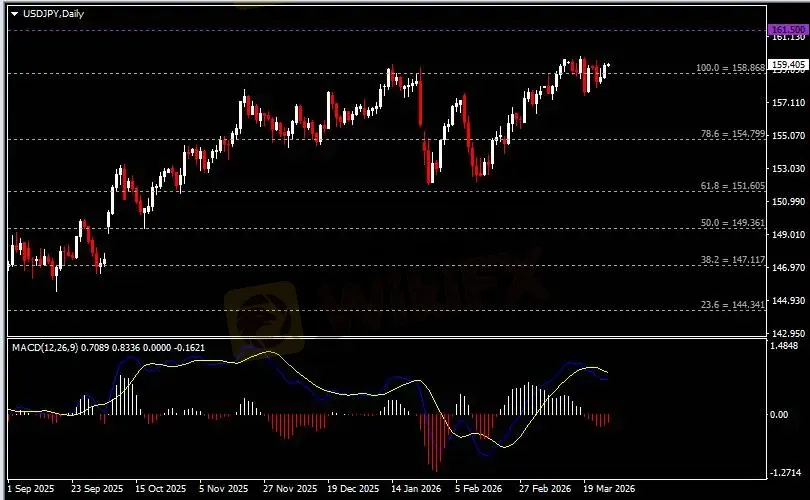Click the purple dashed horizontal line

[x=400, y=30]
